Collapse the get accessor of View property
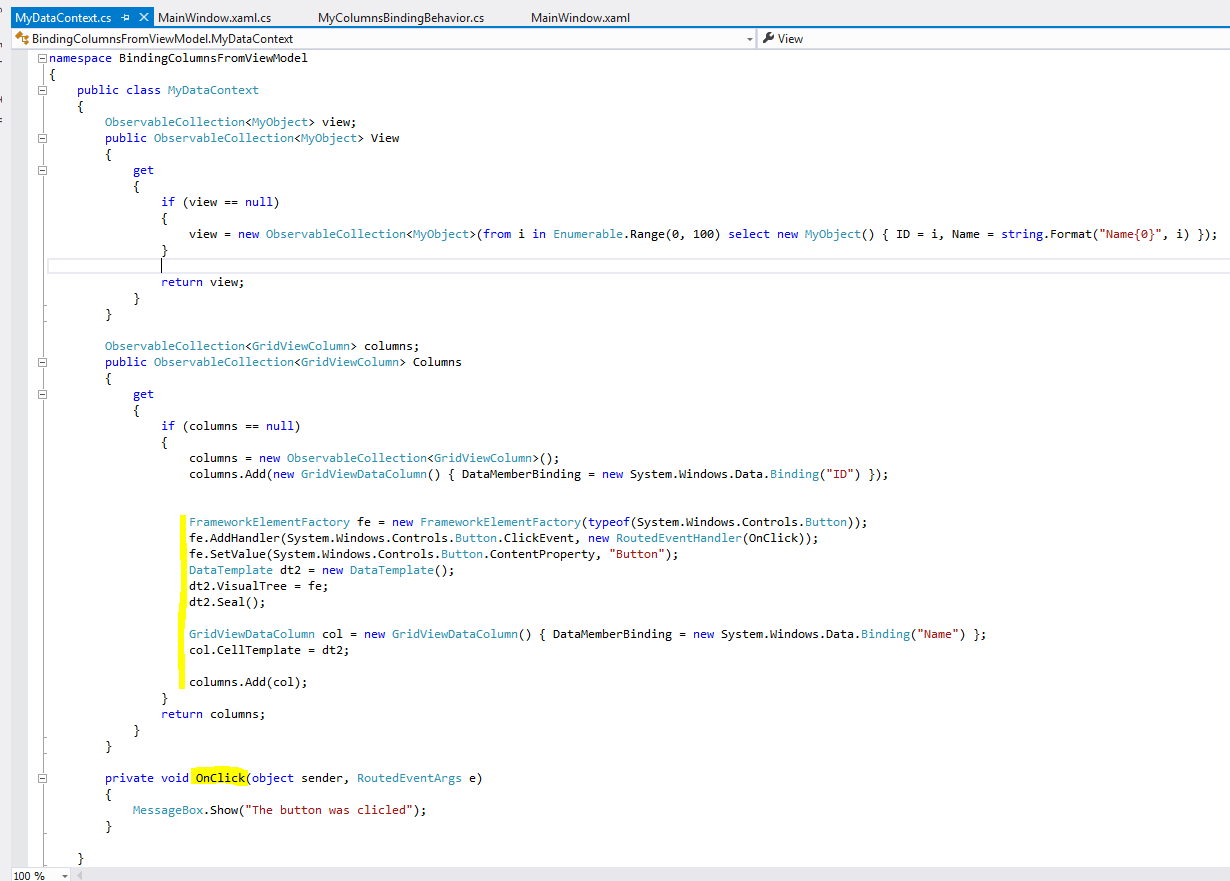The height and width of the screenshot is (881, 1230). tap(42, 170)
